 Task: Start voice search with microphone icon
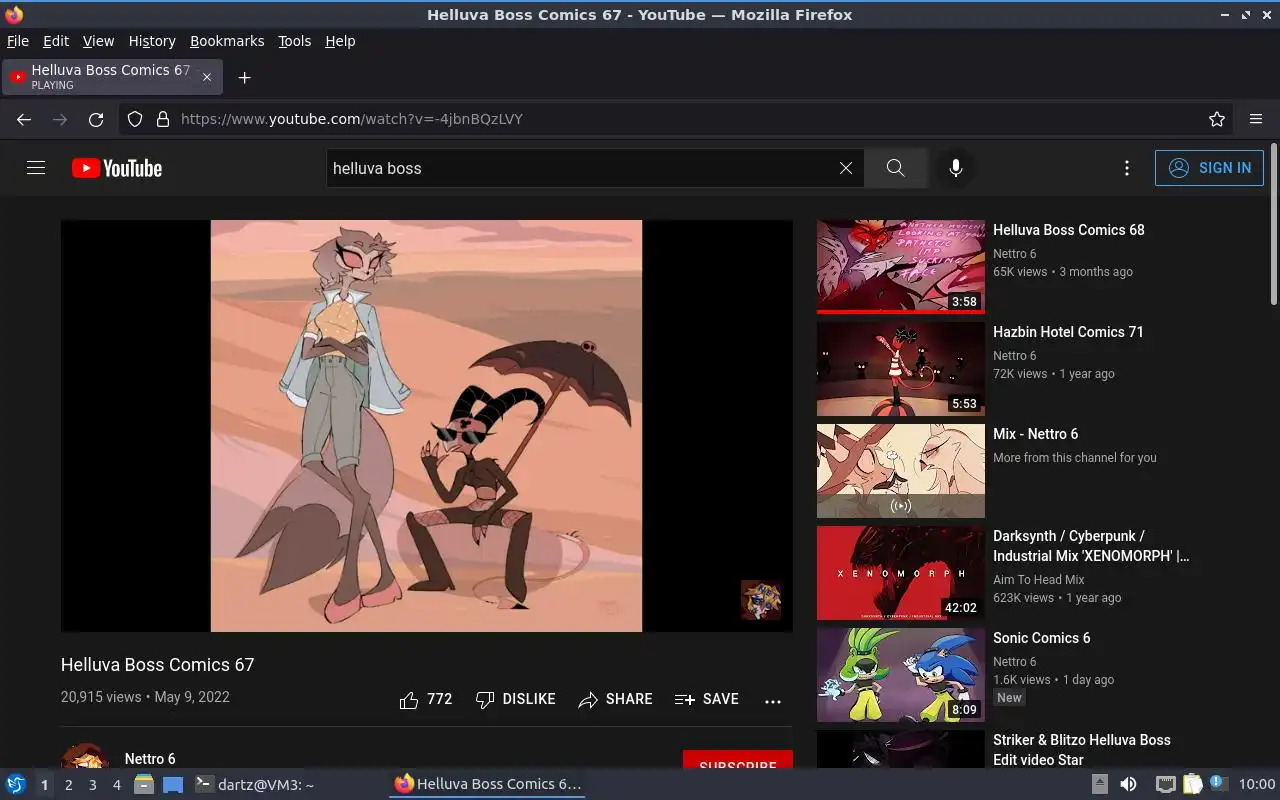tap(956, 168)
